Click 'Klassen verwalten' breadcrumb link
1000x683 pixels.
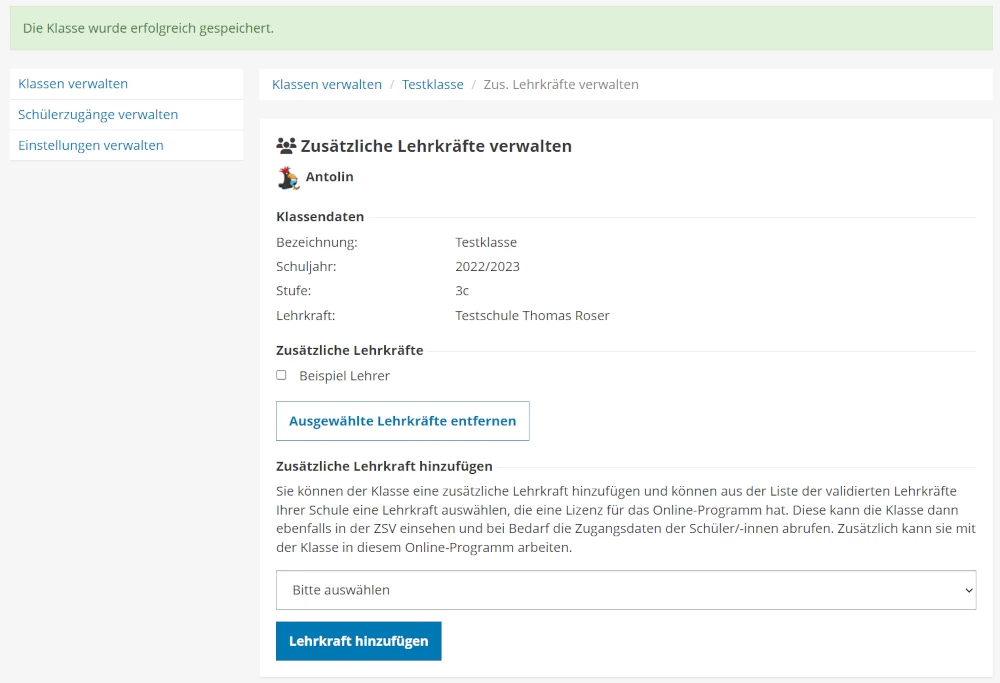(327, 85)
